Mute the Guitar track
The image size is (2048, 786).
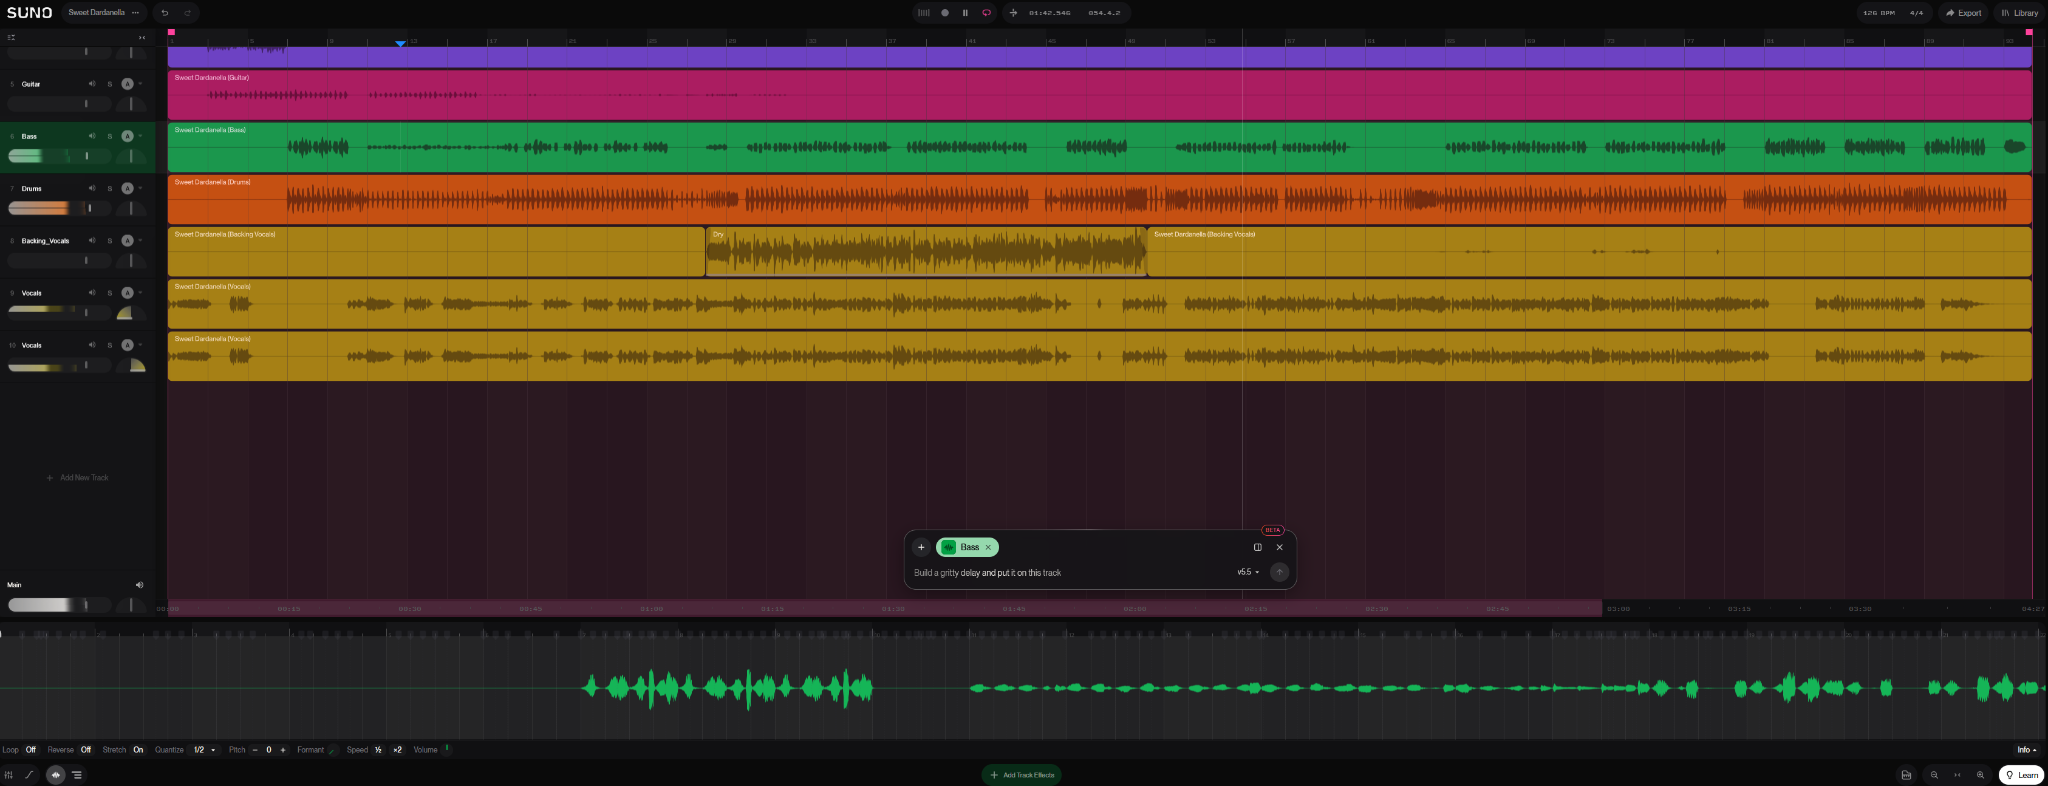click(x=92, y=84)
